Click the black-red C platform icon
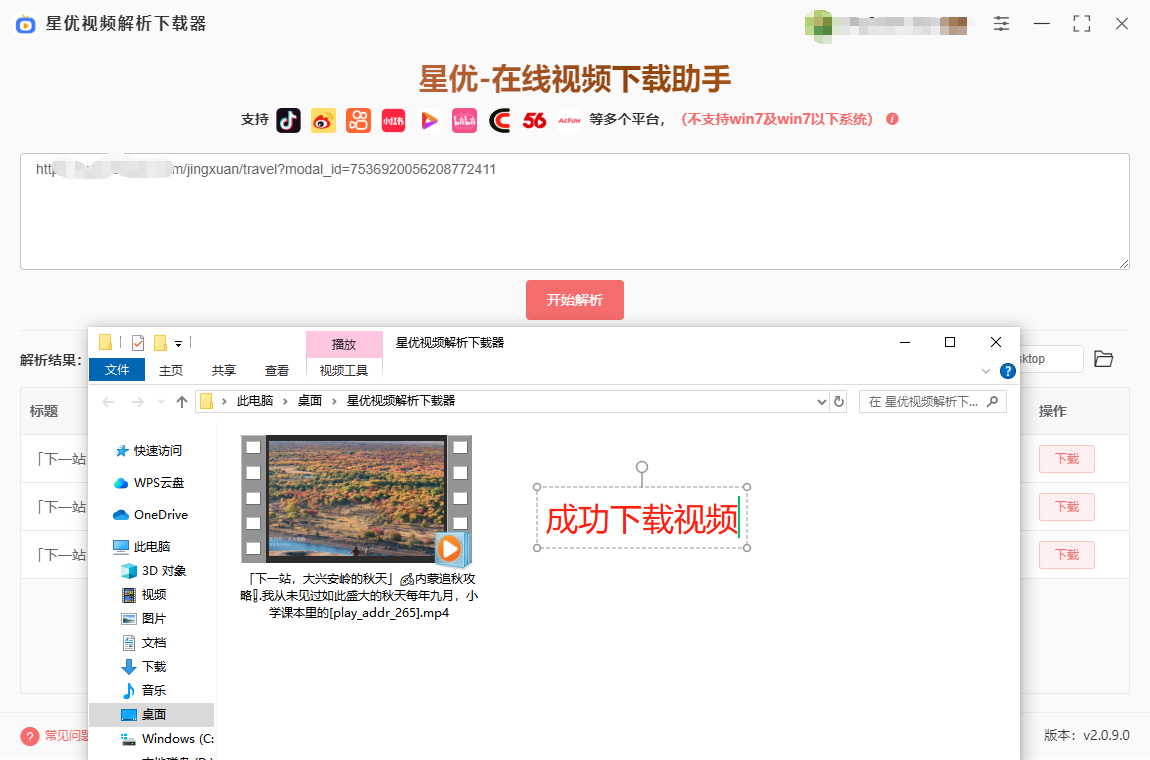The image size is (1150, 760). click(x=499, y=120)
